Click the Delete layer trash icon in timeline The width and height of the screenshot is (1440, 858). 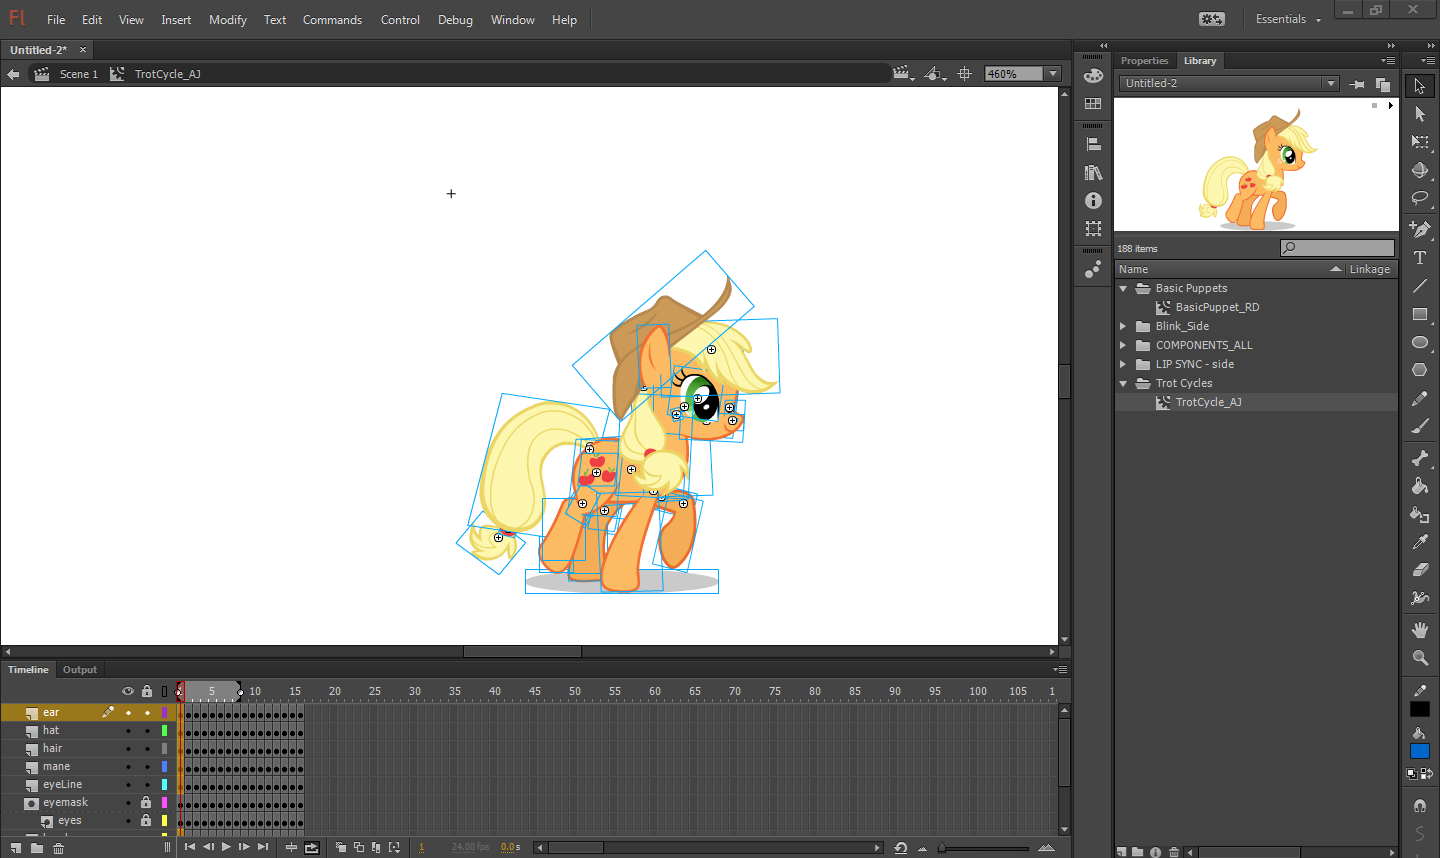coord(59,848)
